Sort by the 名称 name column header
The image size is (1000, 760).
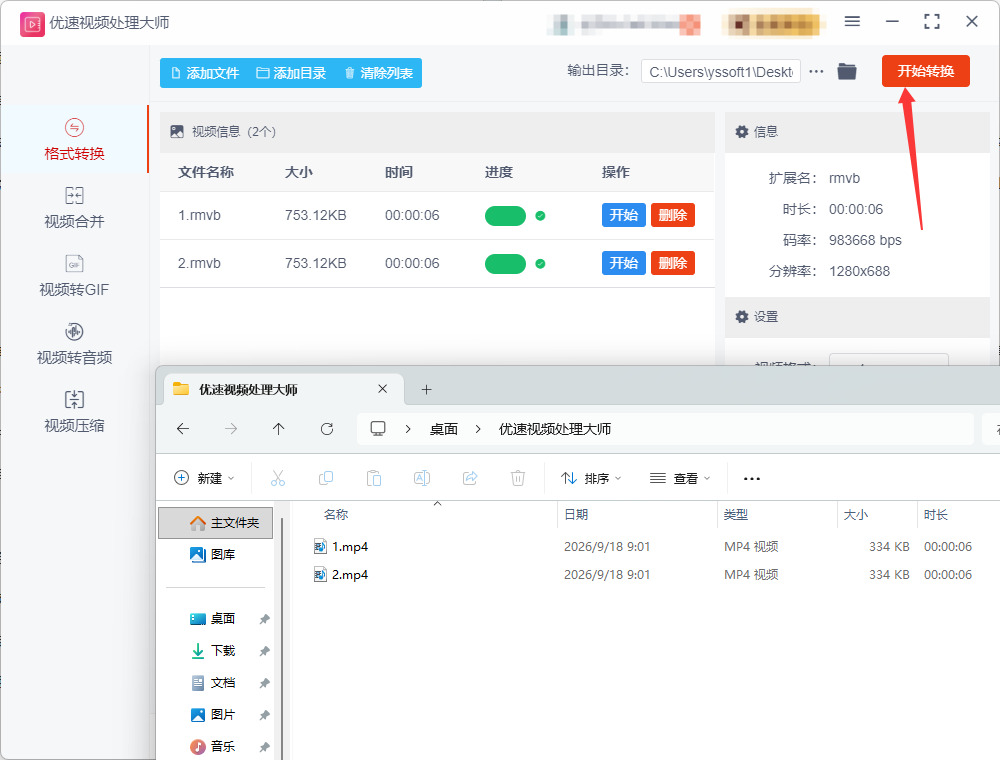tap(335, 515)
